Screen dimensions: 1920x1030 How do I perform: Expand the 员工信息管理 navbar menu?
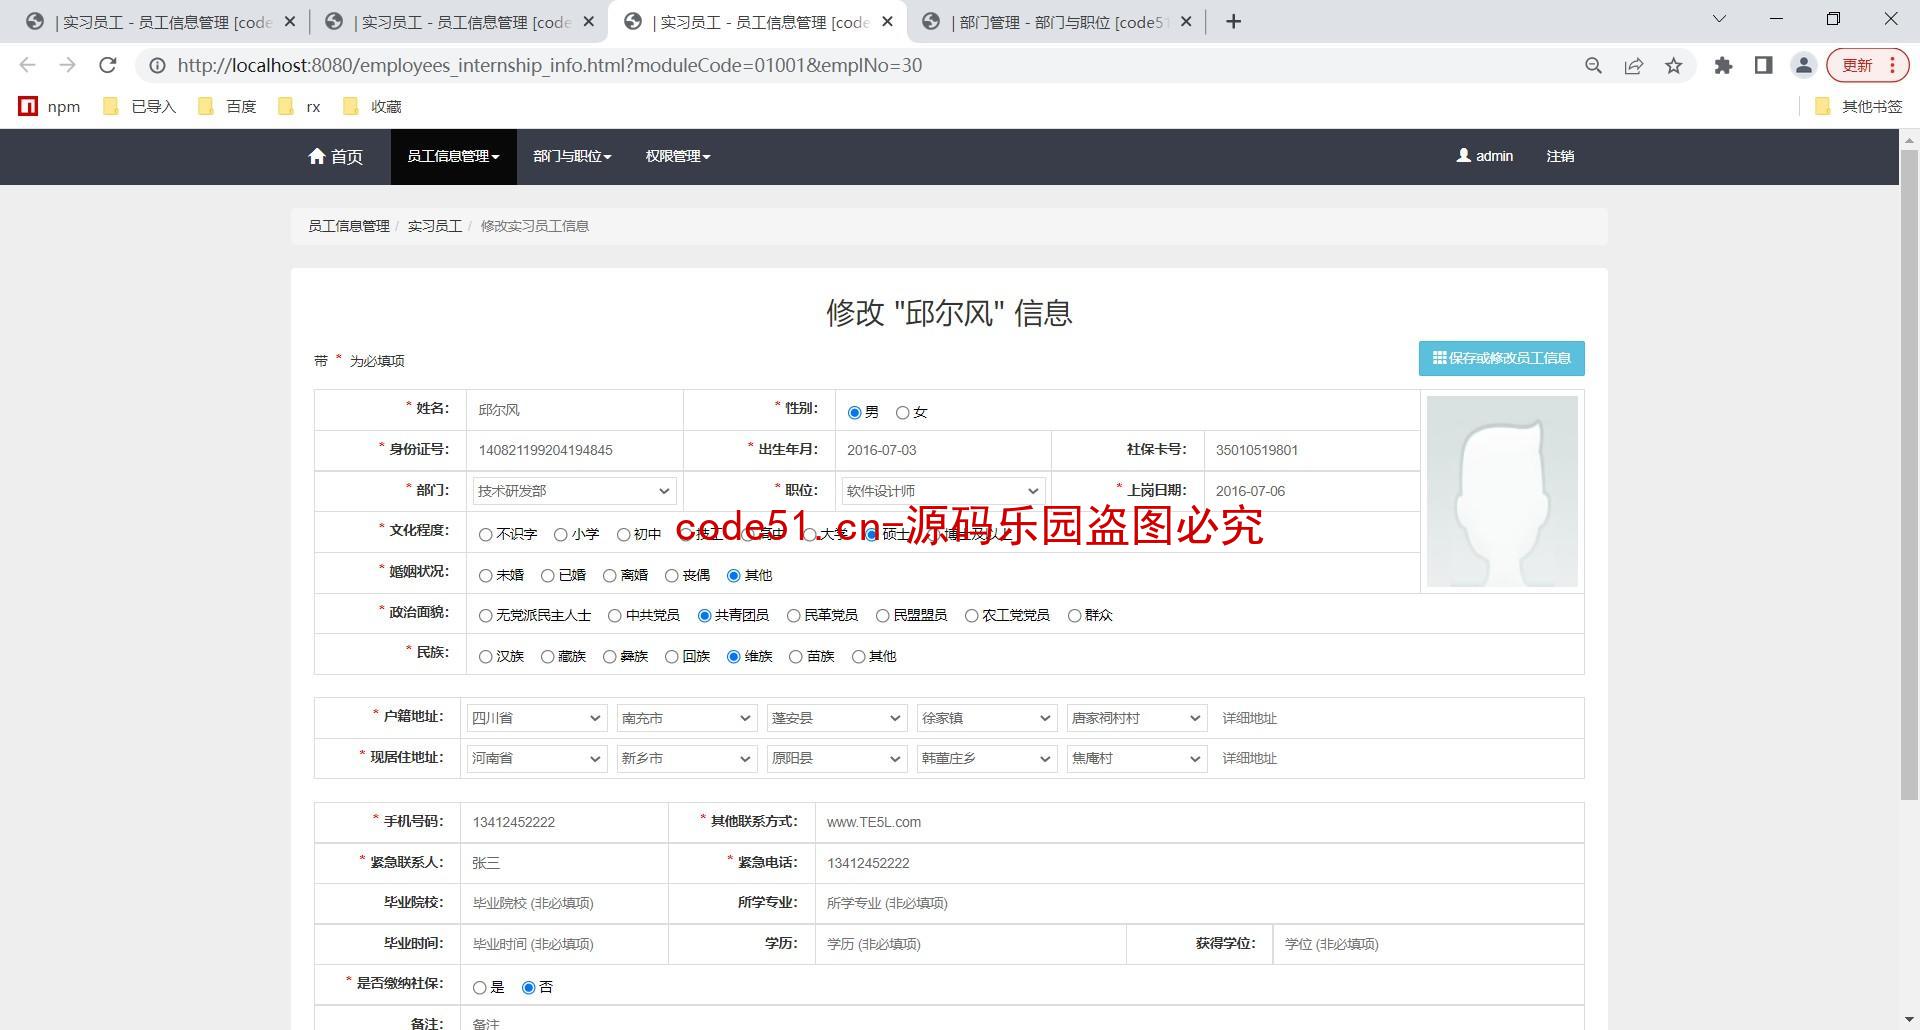(x=453, y=156)
